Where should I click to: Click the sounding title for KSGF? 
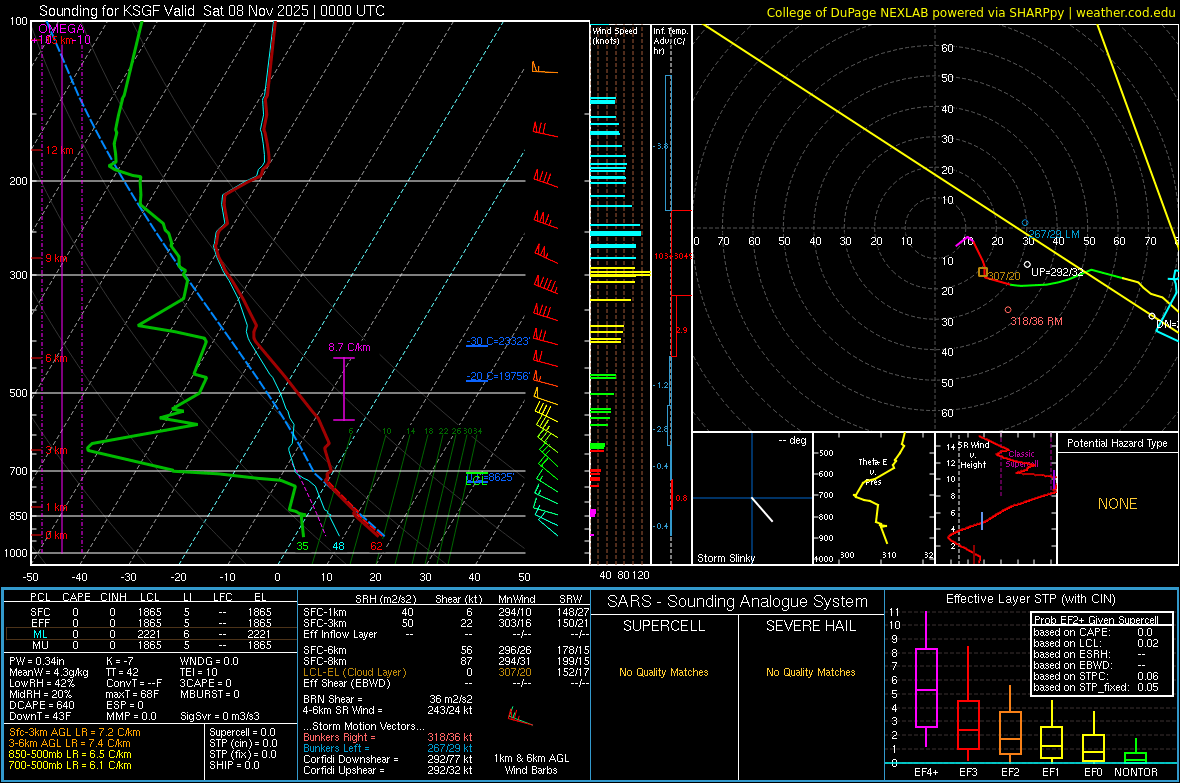(211, 11)
